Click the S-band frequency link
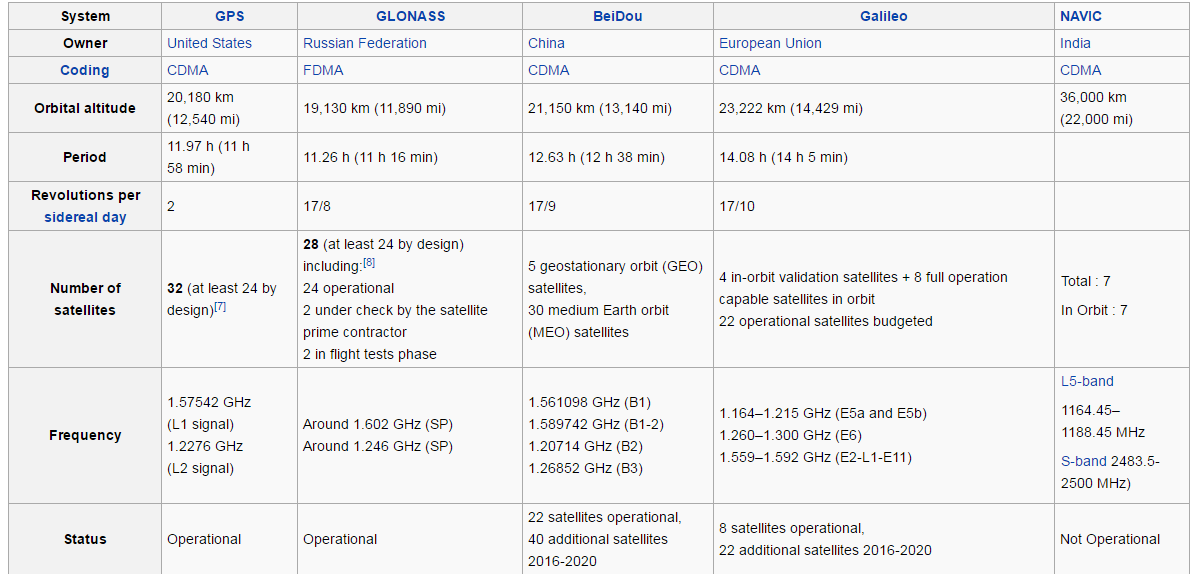This screenshot has height=574, width=1191. (x=1083, y=461)
